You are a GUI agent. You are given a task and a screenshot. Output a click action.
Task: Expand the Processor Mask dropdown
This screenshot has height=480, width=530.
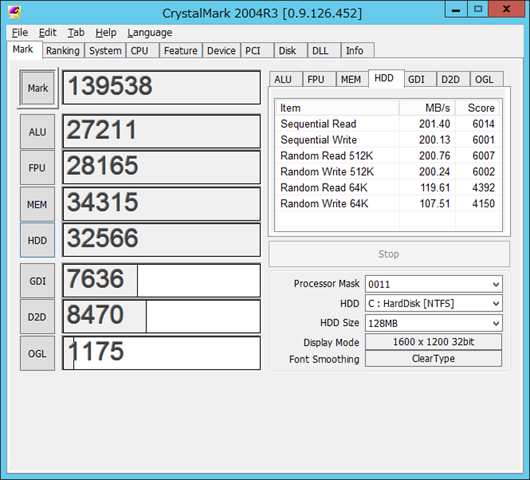434,284
